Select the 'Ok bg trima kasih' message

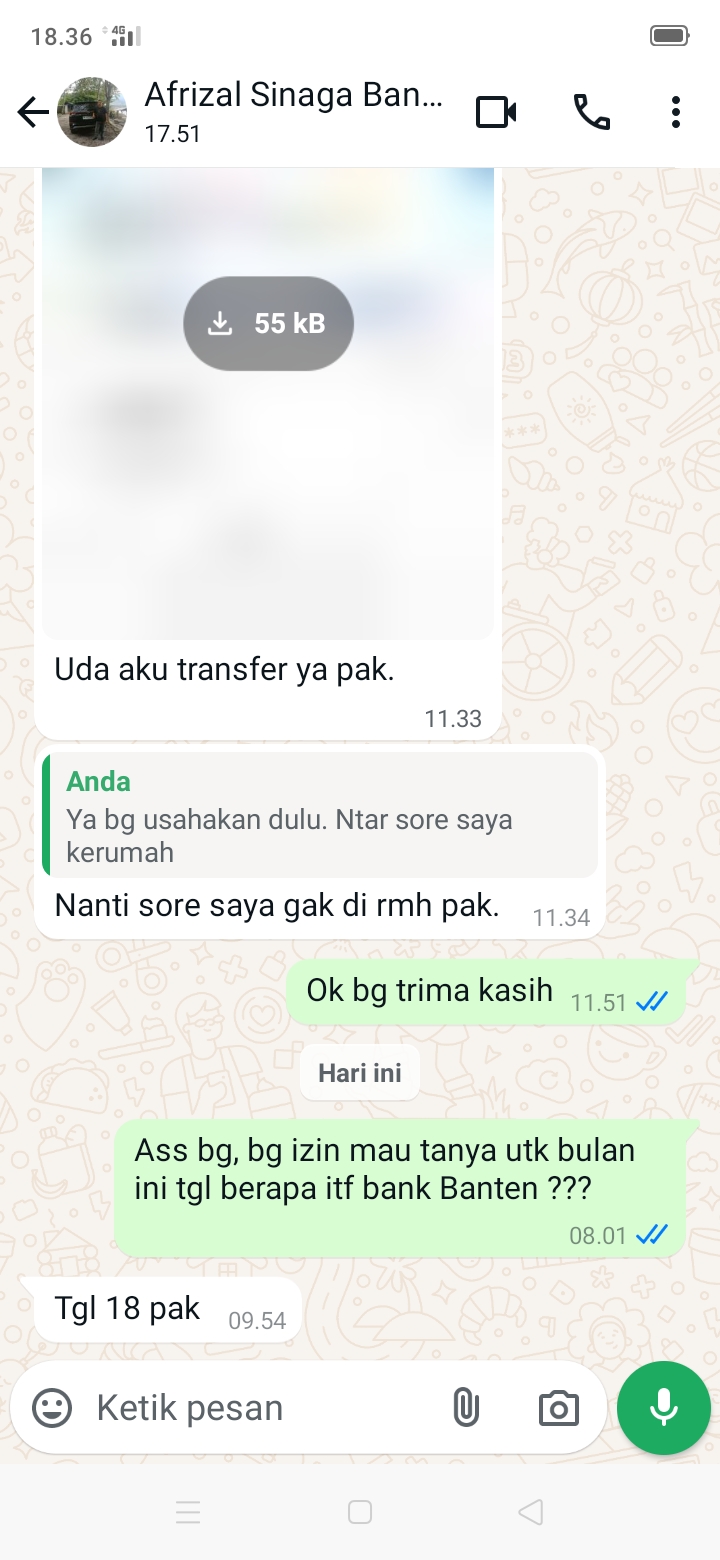pyautogui.click(x=486, y=991)
